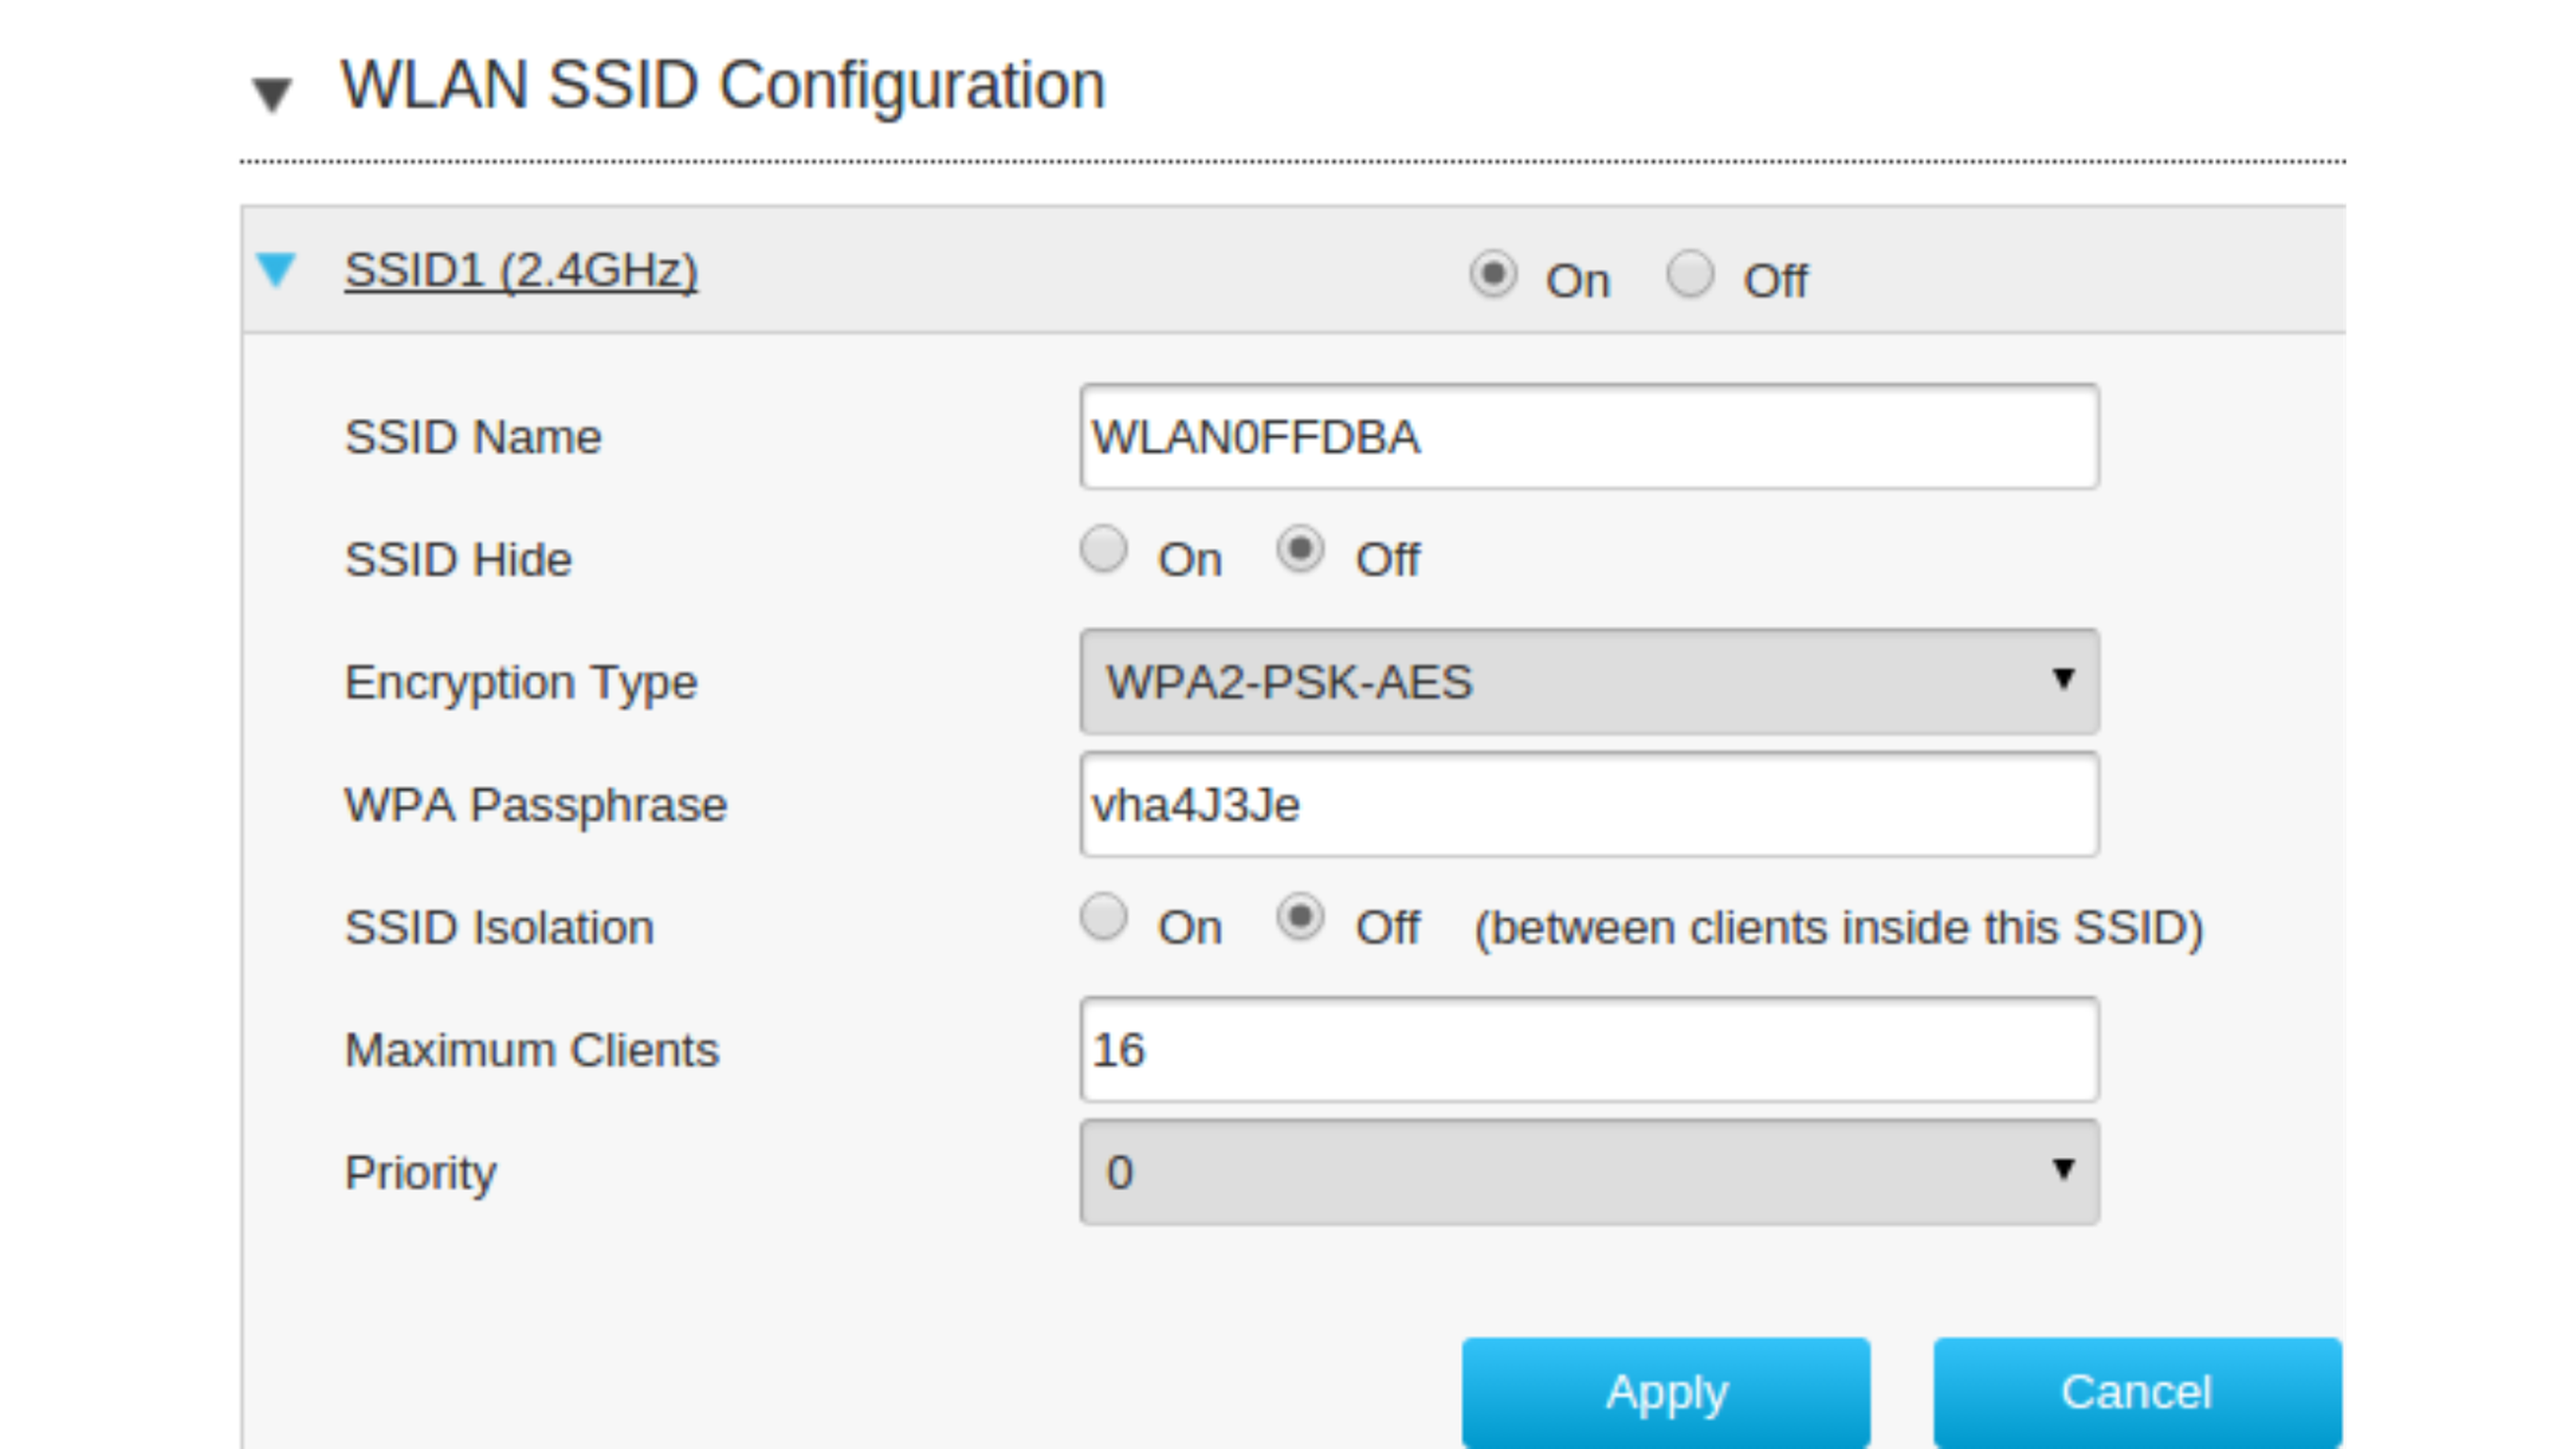Select SSID Hide Off radio button

click(1300, 550)
